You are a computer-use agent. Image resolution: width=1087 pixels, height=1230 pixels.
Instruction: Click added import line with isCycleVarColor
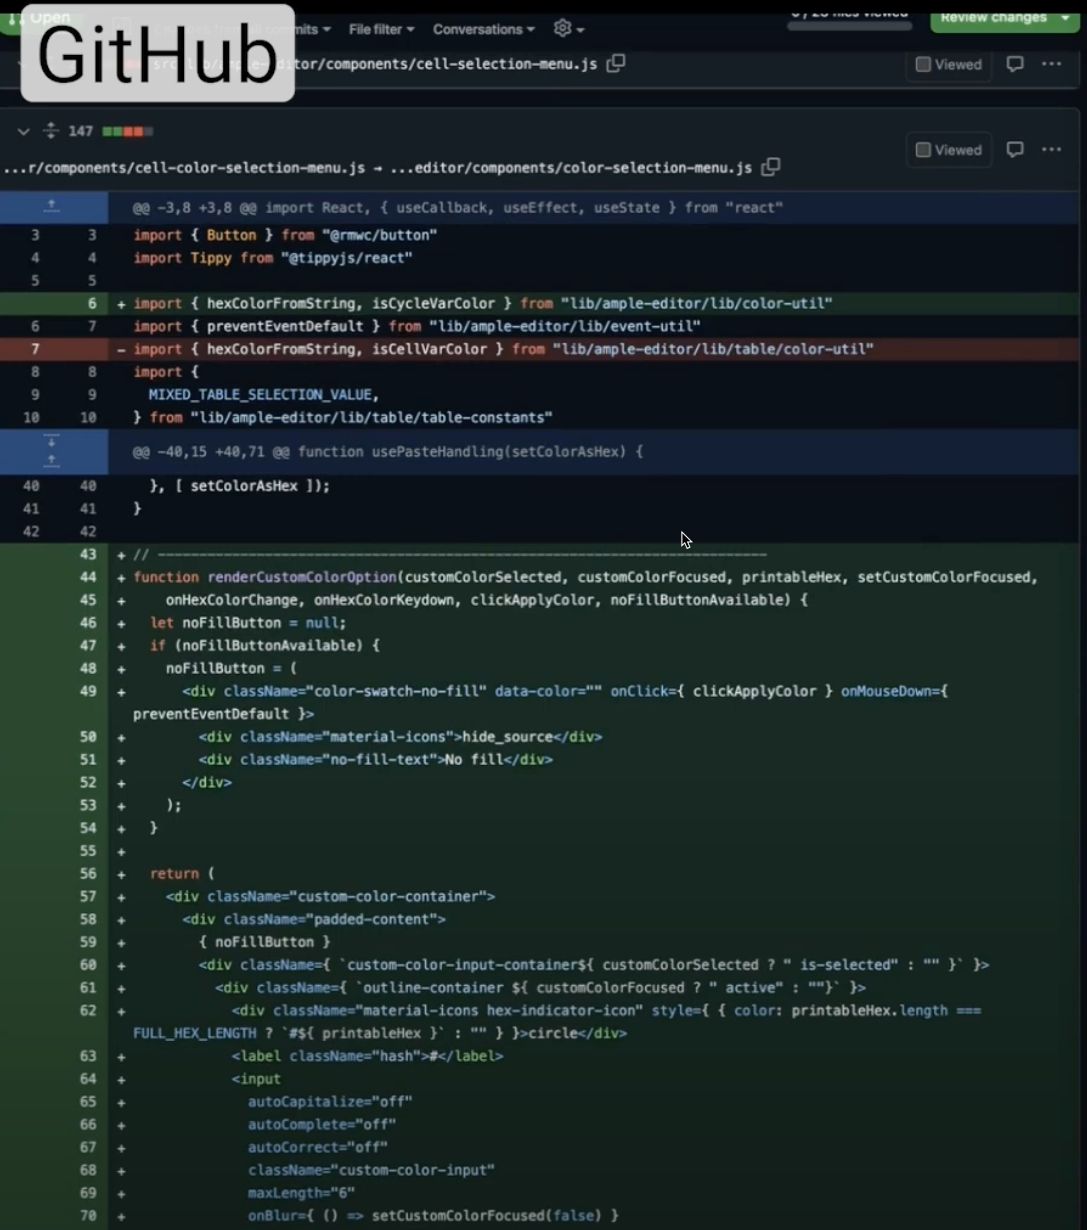(x=483, y=303)
